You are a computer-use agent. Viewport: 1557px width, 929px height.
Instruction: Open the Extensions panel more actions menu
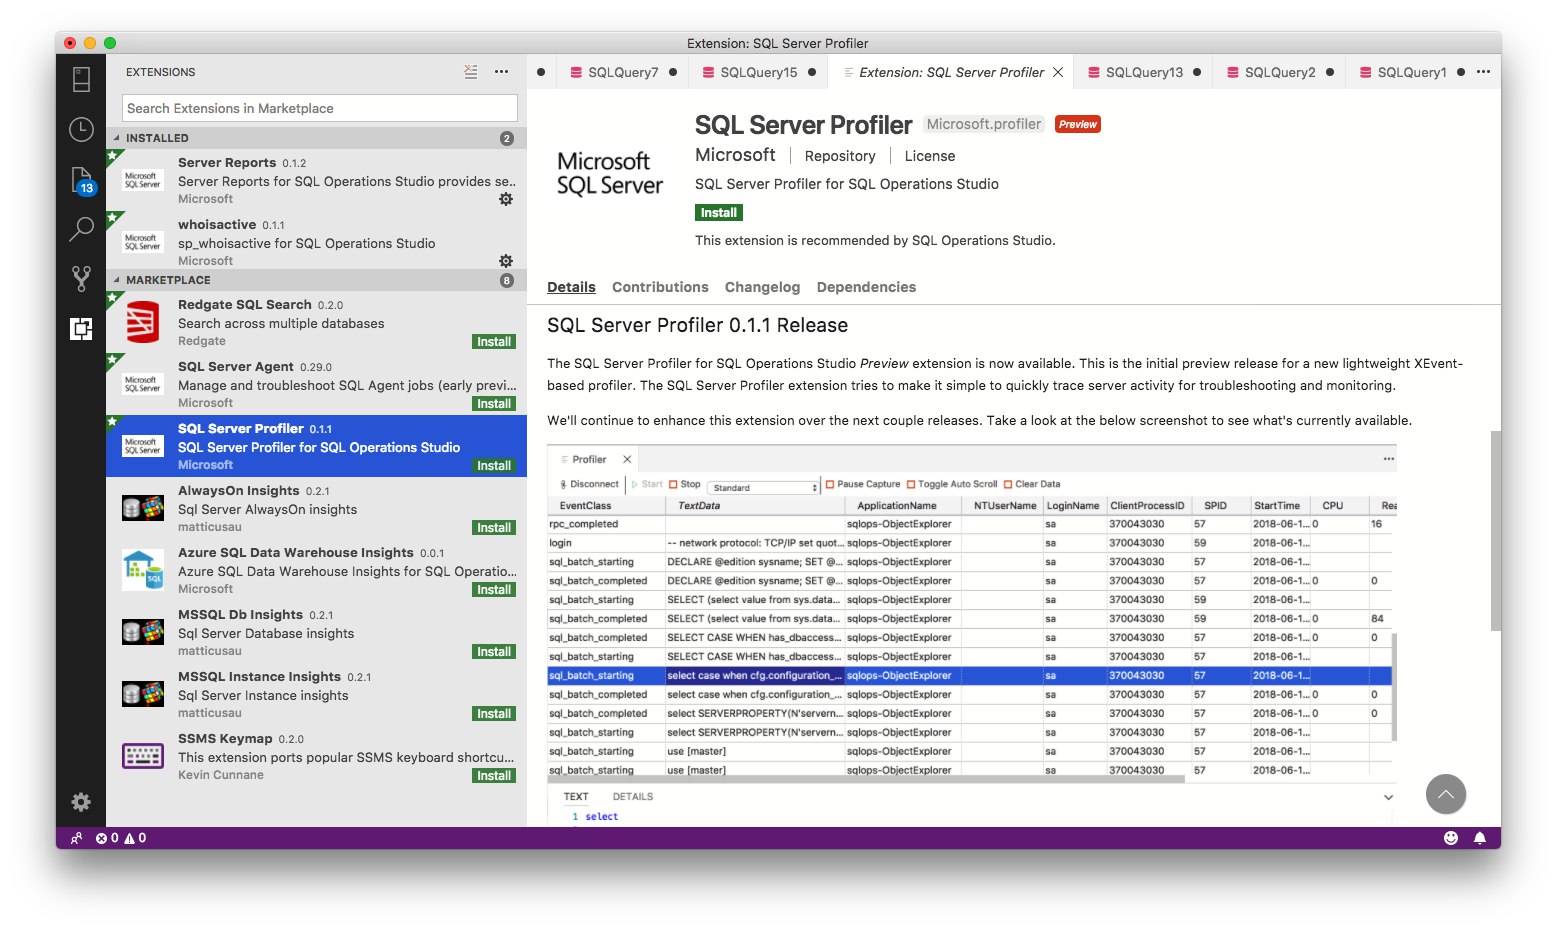[x=502, y=72]
